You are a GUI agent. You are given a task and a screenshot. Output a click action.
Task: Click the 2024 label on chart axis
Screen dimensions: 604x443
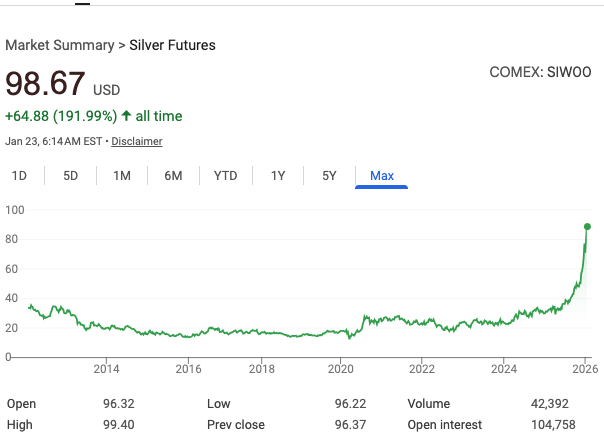point(504,369)
